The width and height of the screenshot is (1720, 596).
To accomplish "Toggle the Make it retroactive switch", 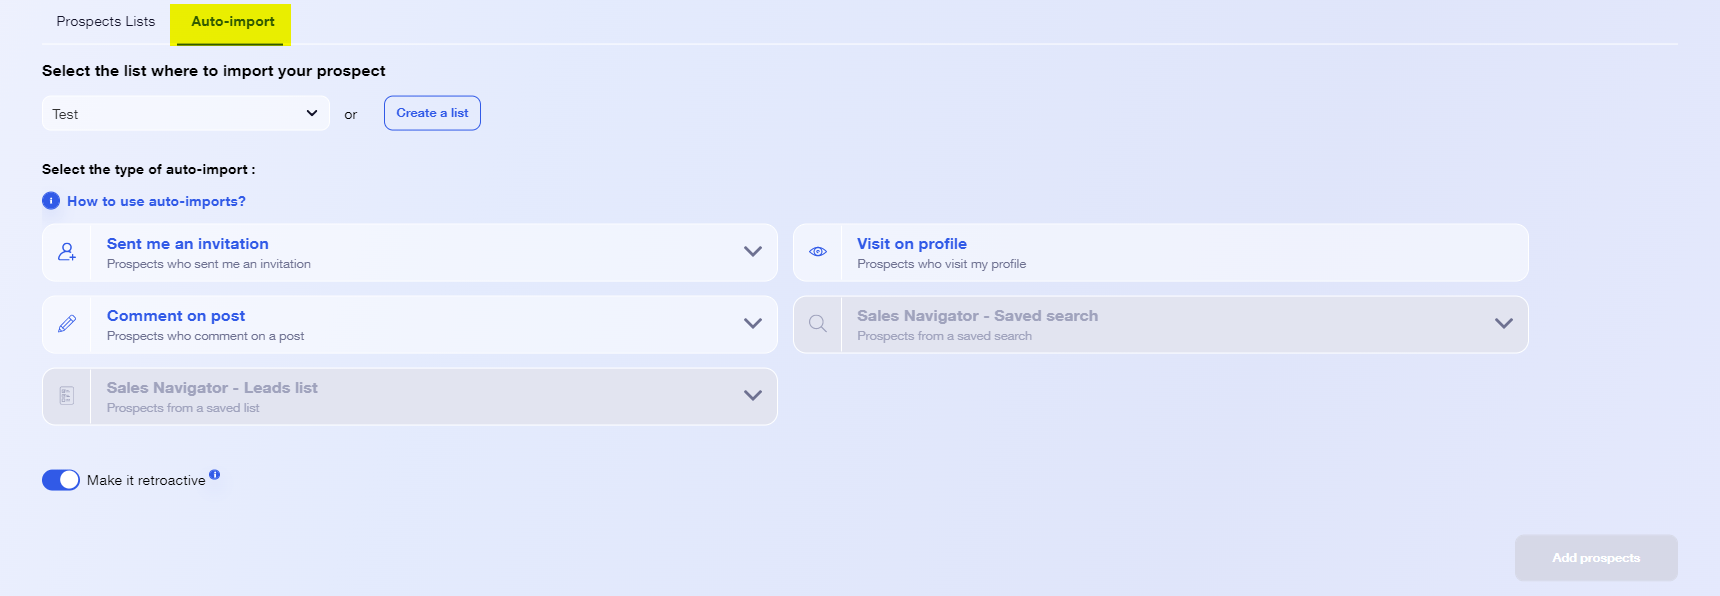I will click(61, 480).
